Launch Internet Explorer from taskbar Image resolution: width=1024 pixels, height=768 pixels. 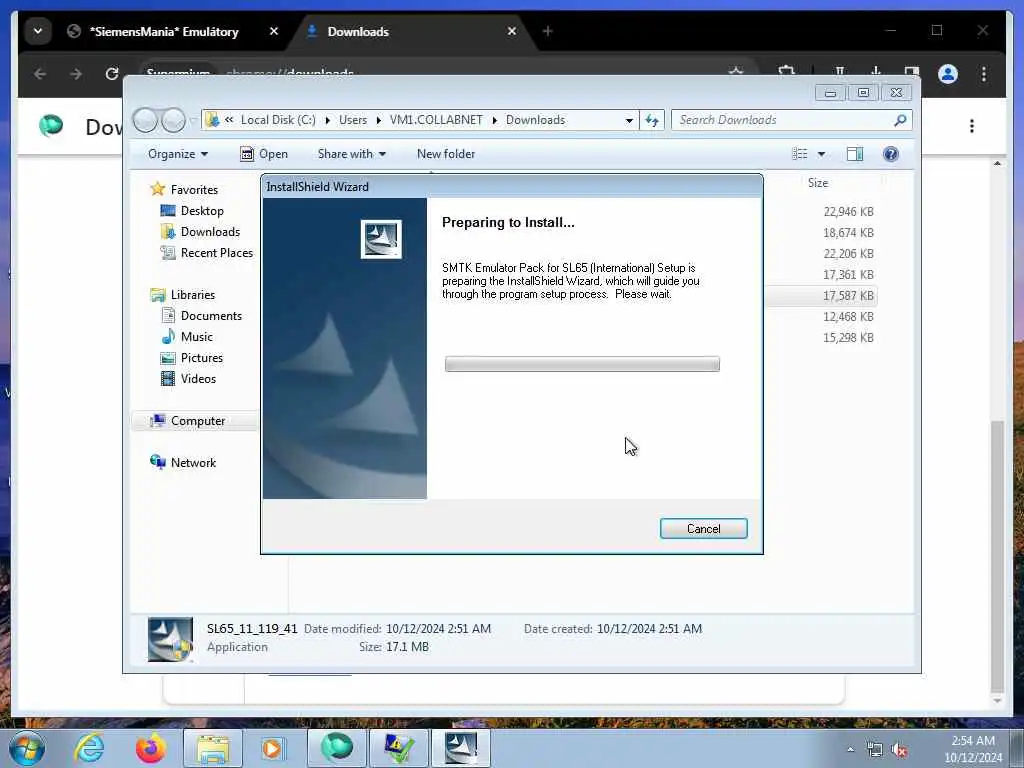coord(89,748)
